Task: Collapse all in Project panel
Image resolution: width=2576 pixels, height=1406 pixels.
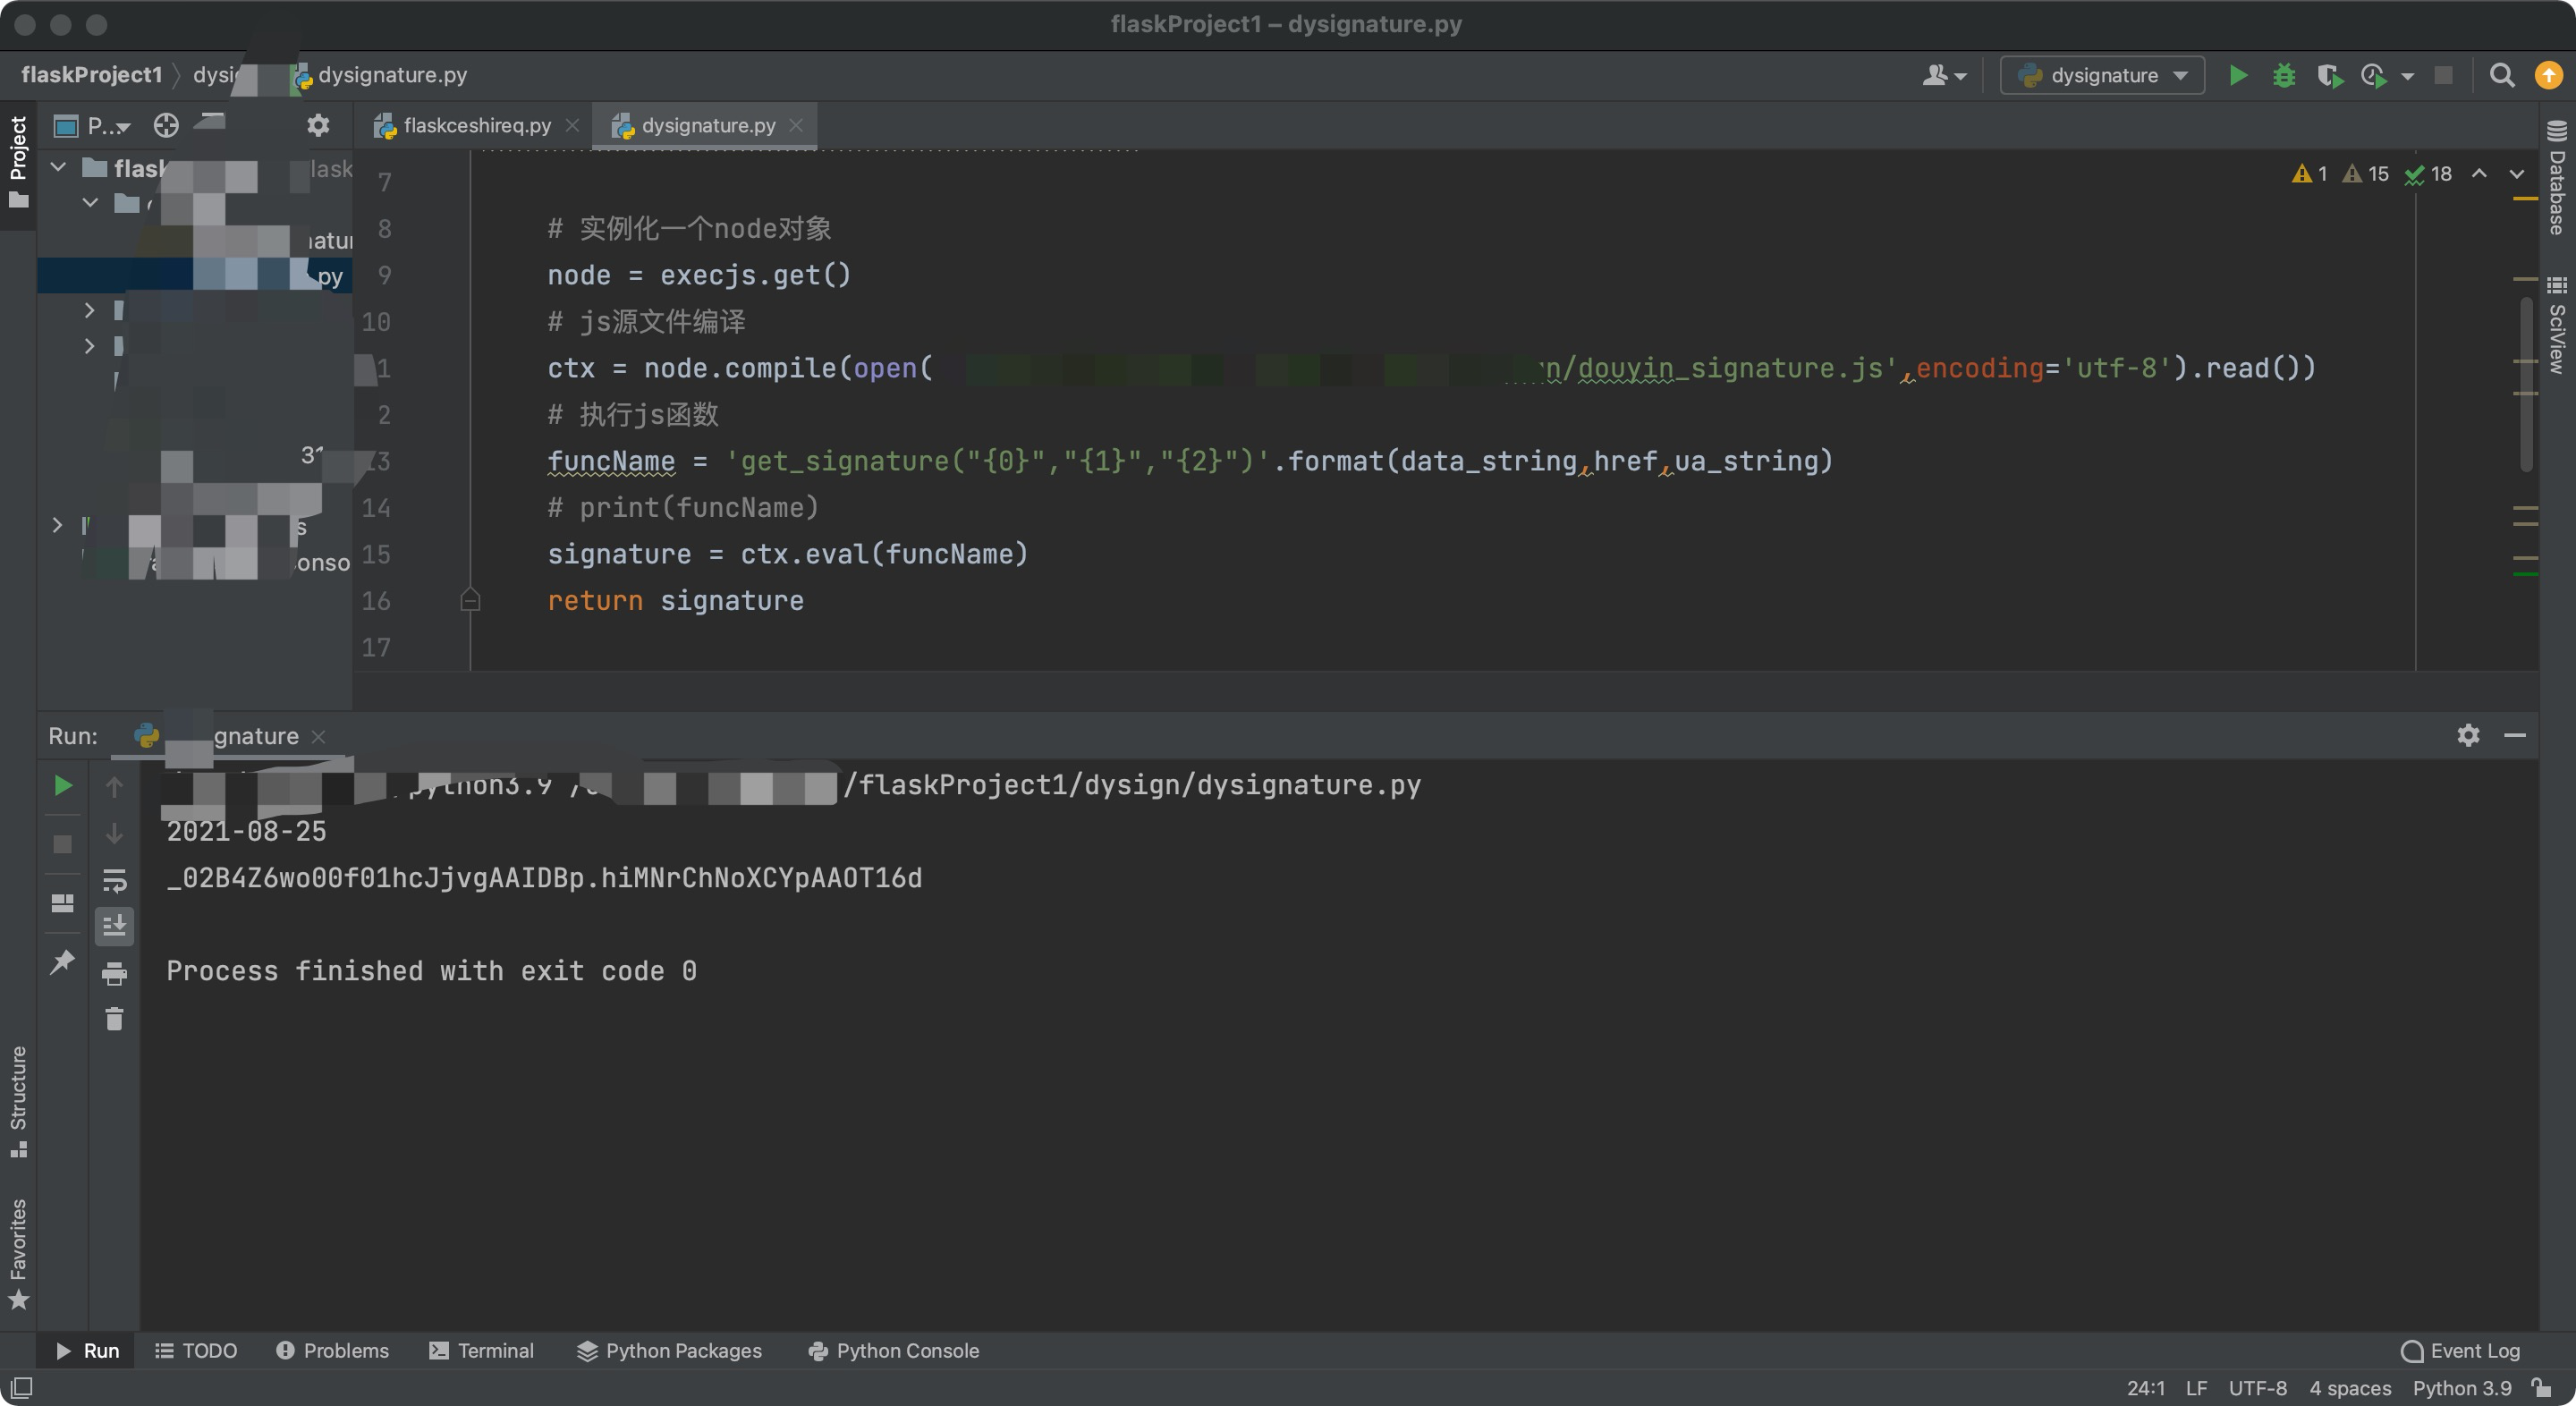Action: click(x=211, y=122)
